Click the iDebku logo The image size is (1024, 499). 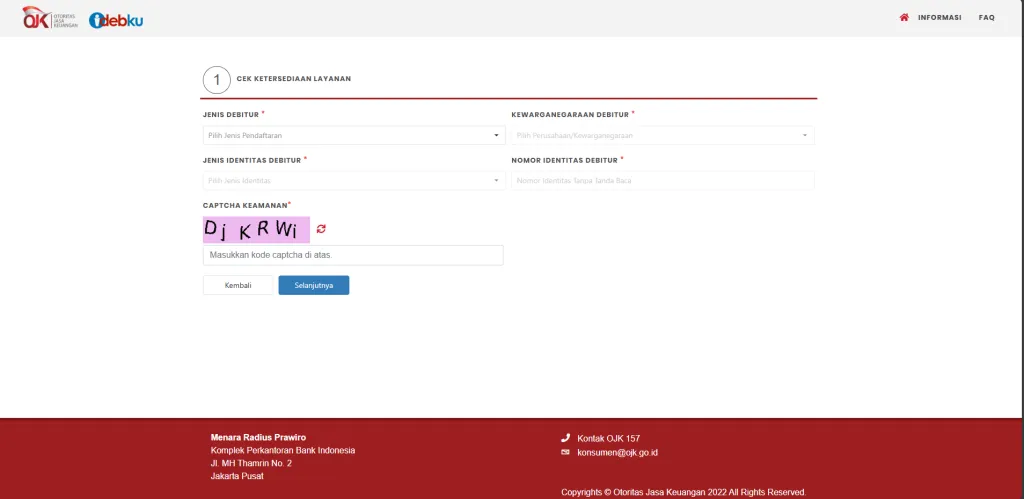pyautogui.click(x=116, y=20)
